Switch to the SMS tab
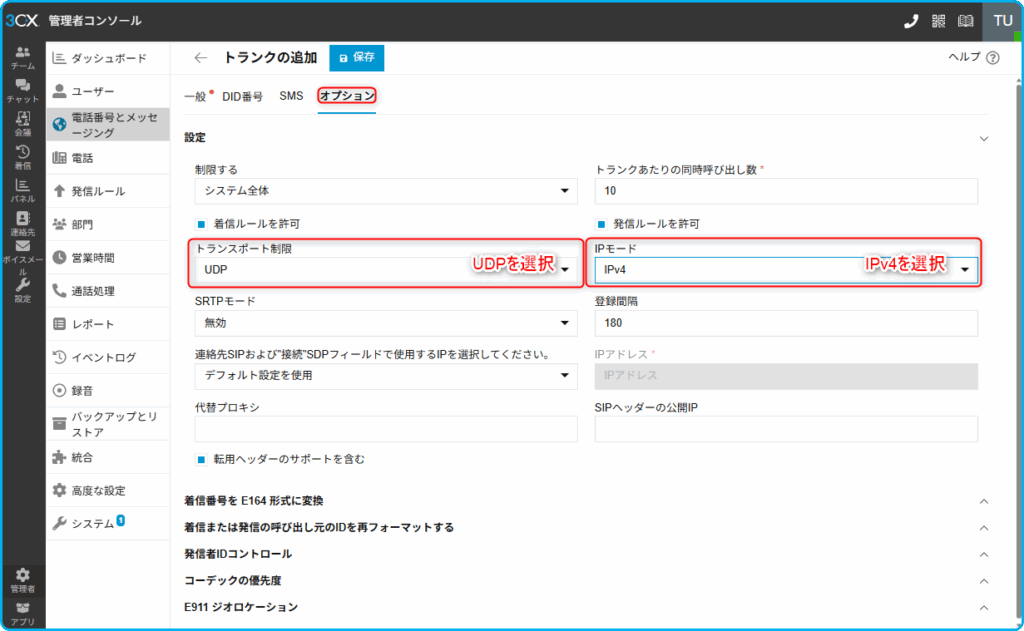 pyautogui.click(x=290, y=96)
